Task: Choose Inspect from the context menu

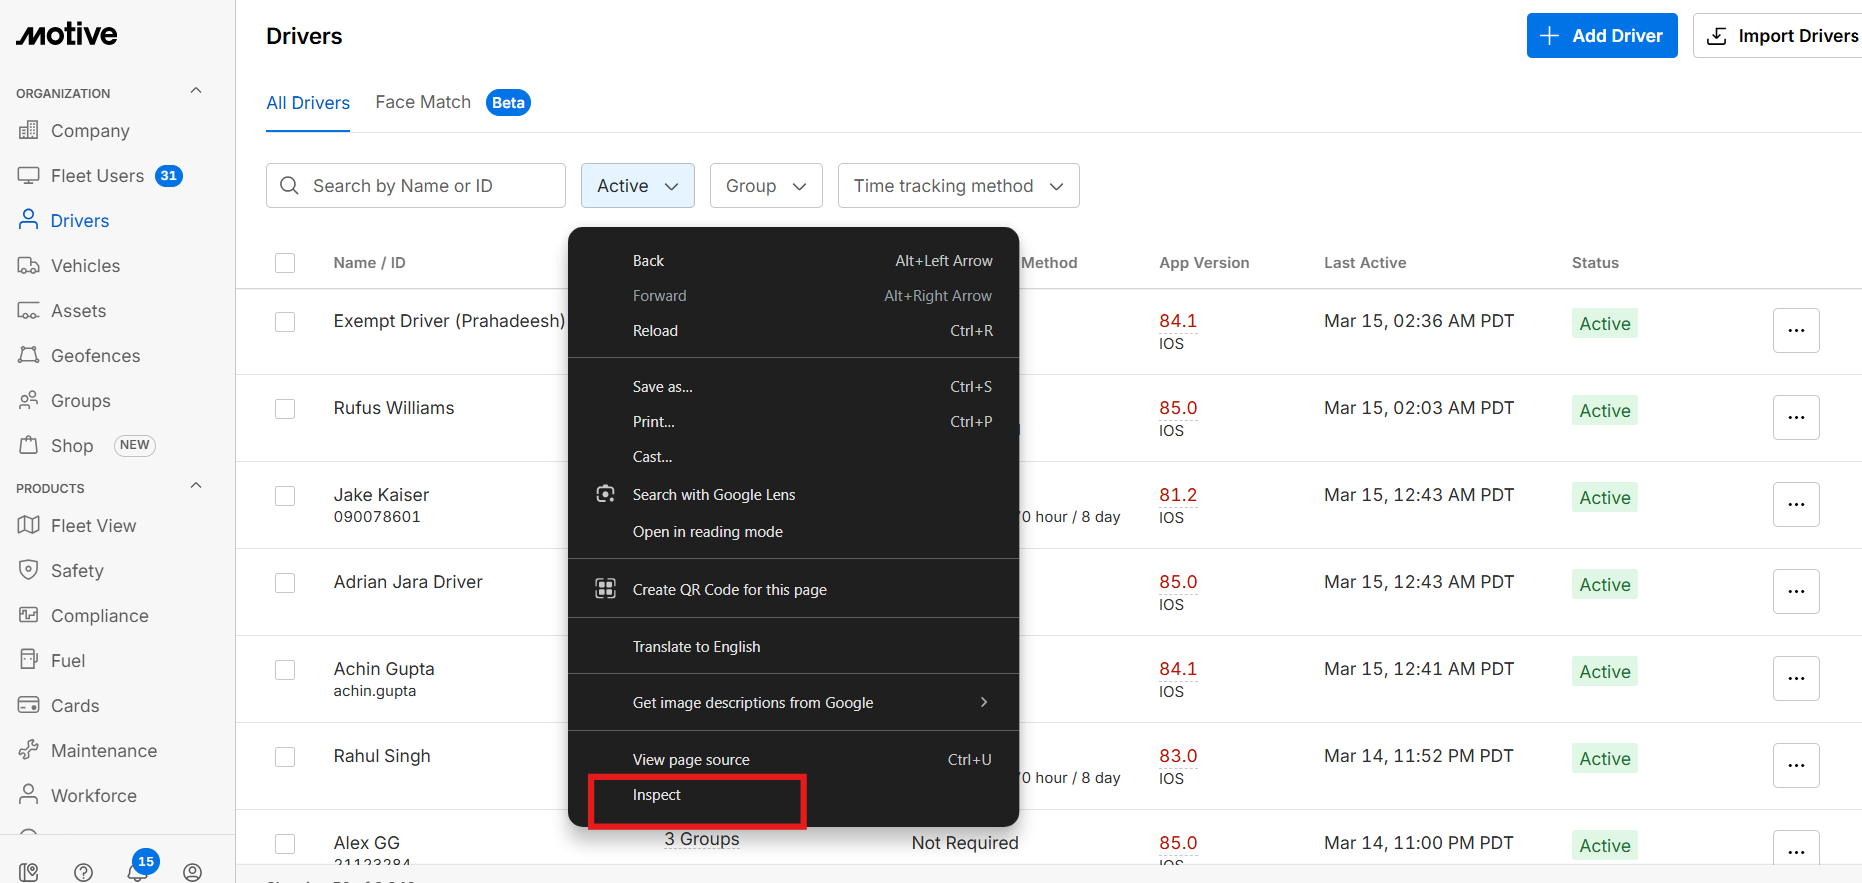Action: 657,795
